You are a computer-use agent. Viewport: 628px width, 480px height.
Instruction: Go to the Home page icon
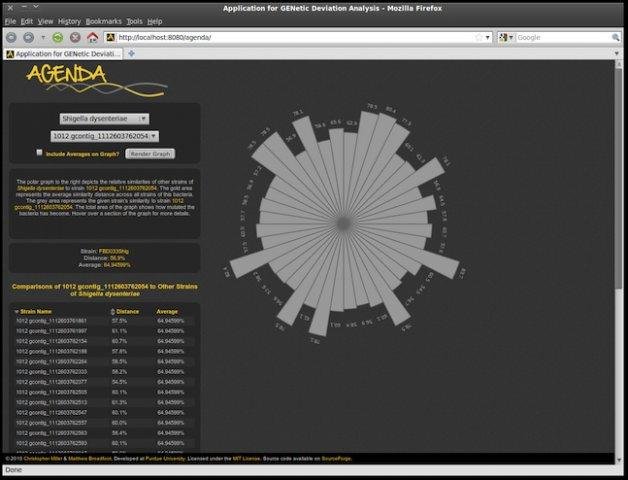pyautogui.click(x=93, y=38)
